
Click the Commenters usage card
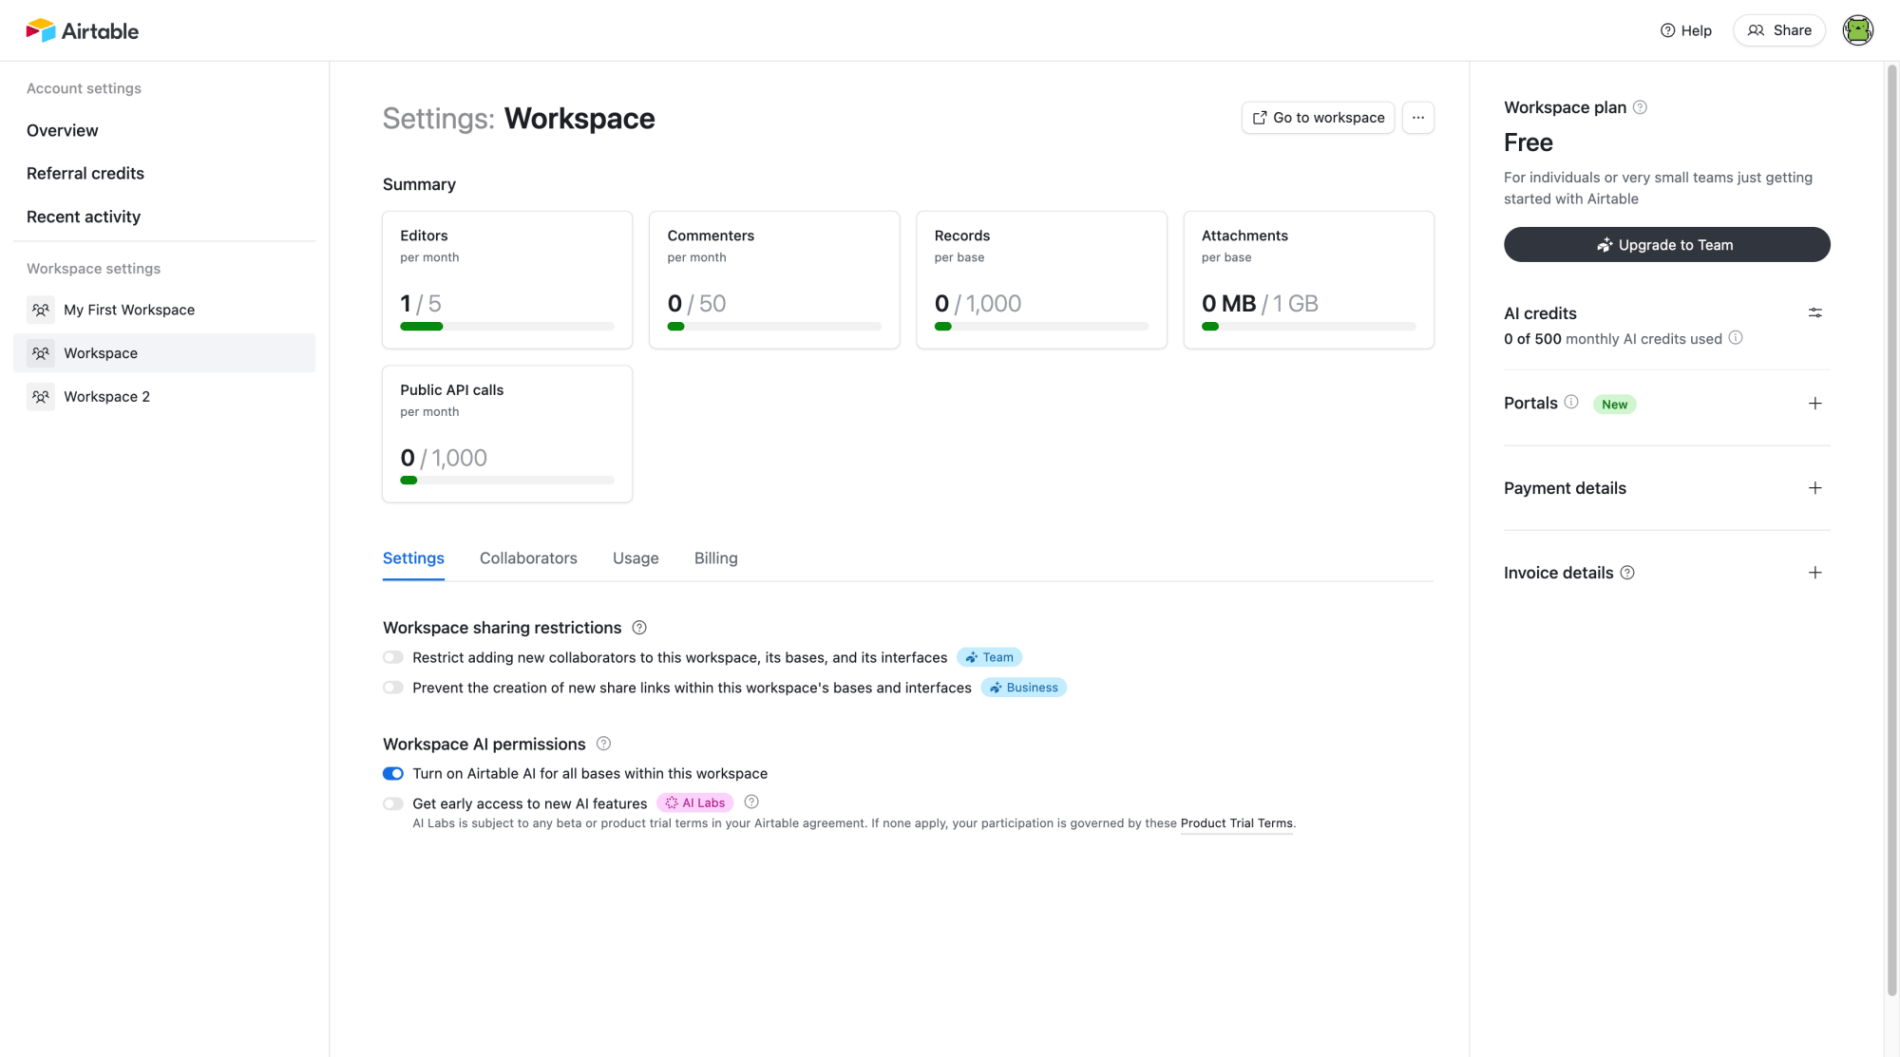[x=774, y=279]
